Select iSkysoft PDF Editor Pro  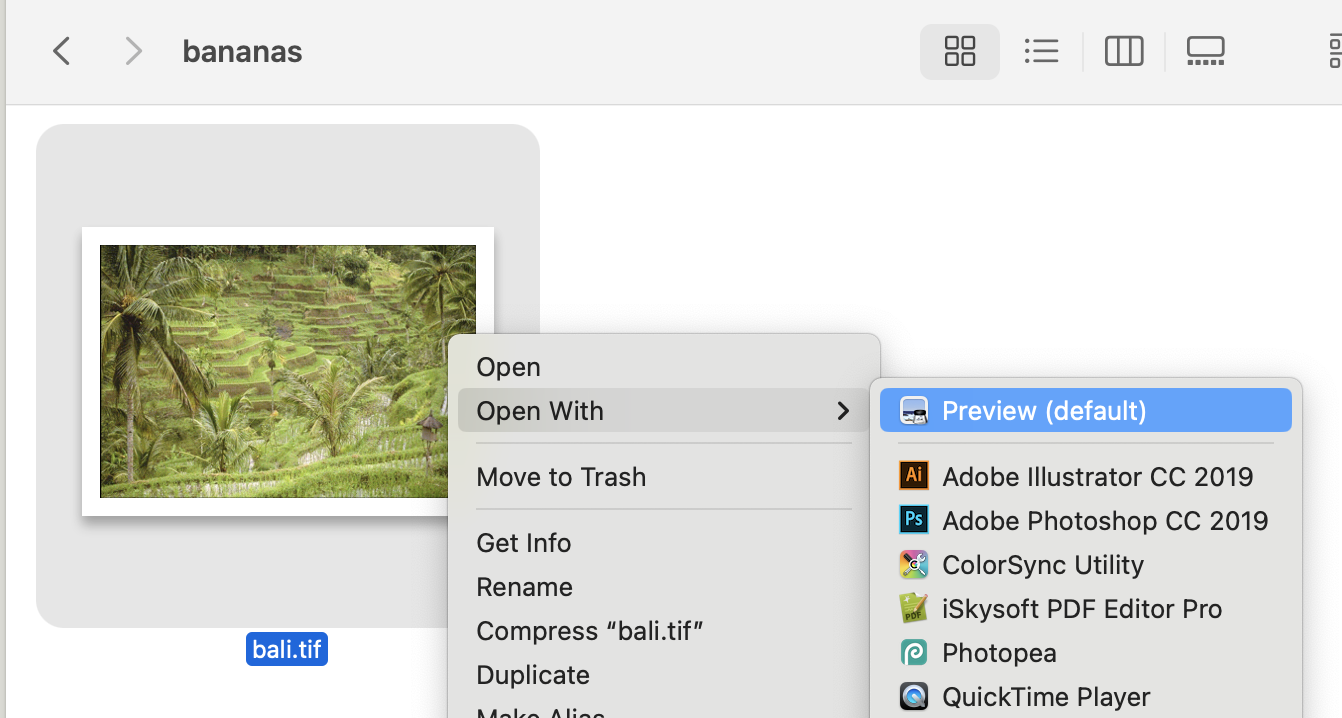click(x=1081, y=608)
